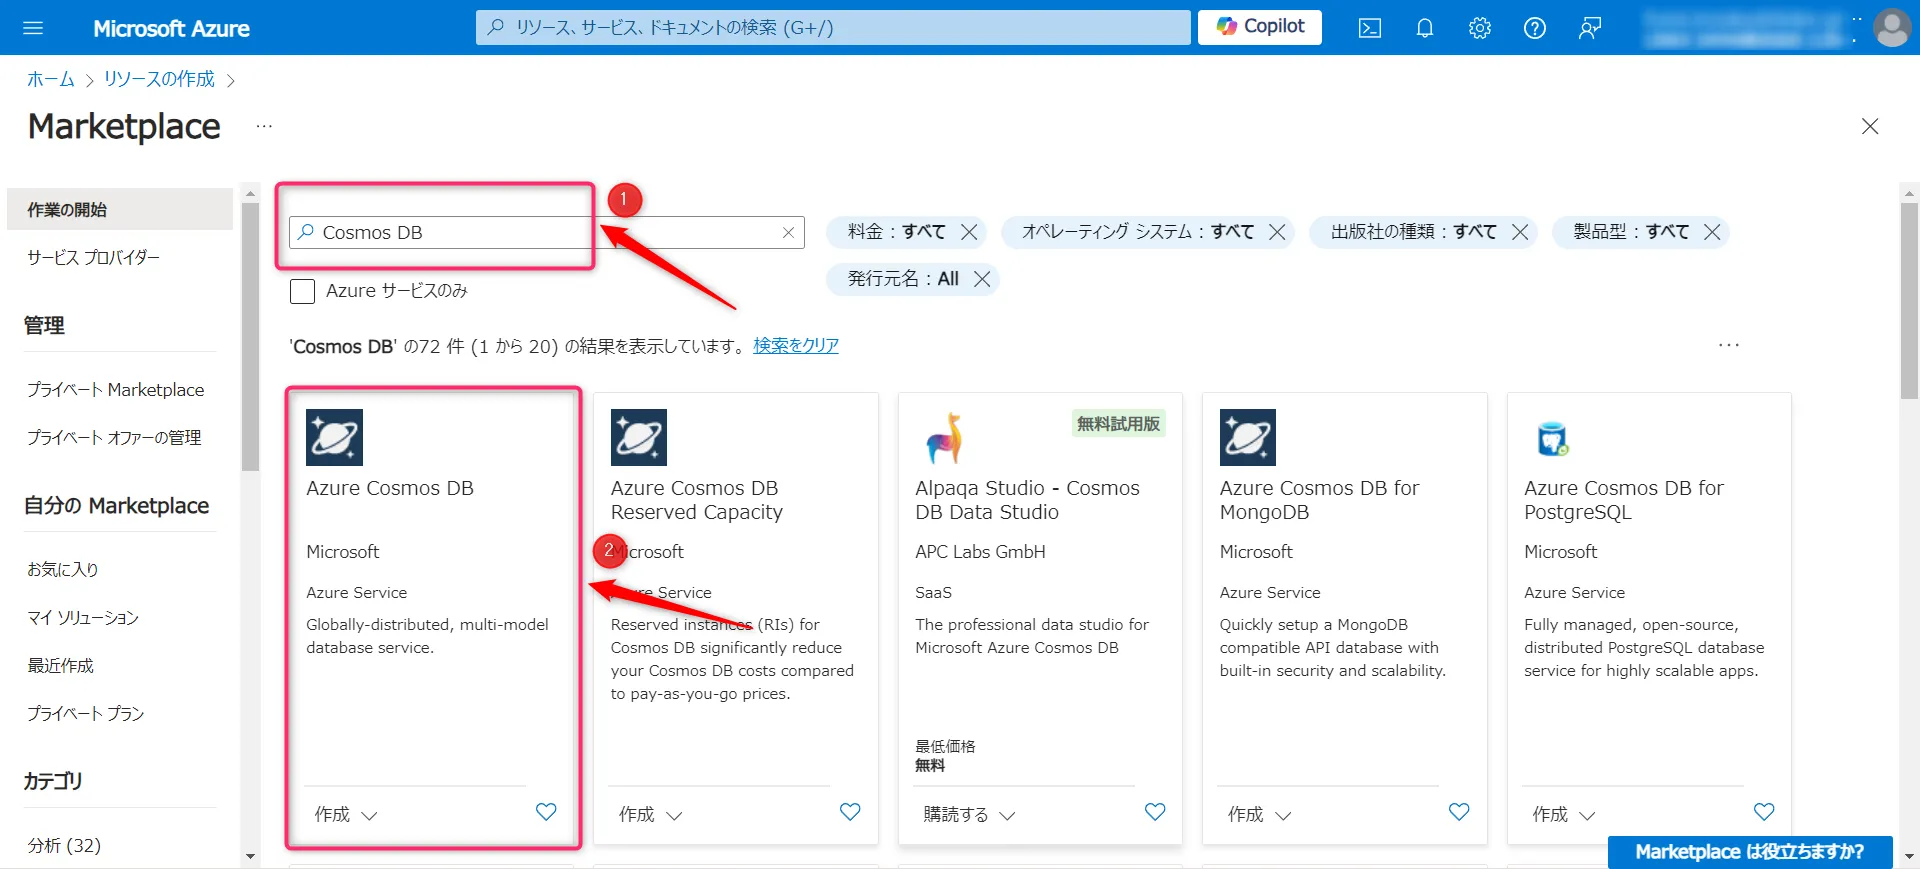Favorite the Reserved Capacity card
The width and height of the screenshot is (1920, 869).
850,812
